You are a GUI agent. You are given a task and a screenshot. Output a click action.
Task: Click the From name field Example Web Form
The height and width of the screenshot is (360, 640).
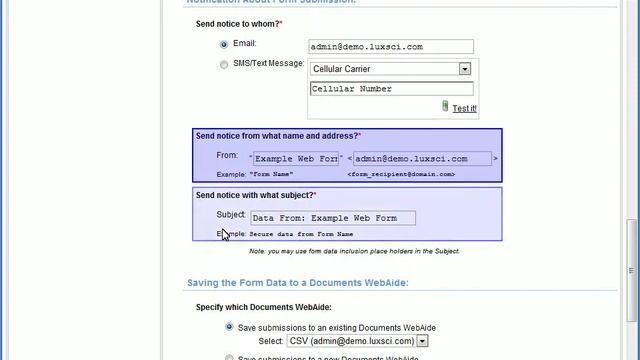pyautogui.click(x=296, y=158)
